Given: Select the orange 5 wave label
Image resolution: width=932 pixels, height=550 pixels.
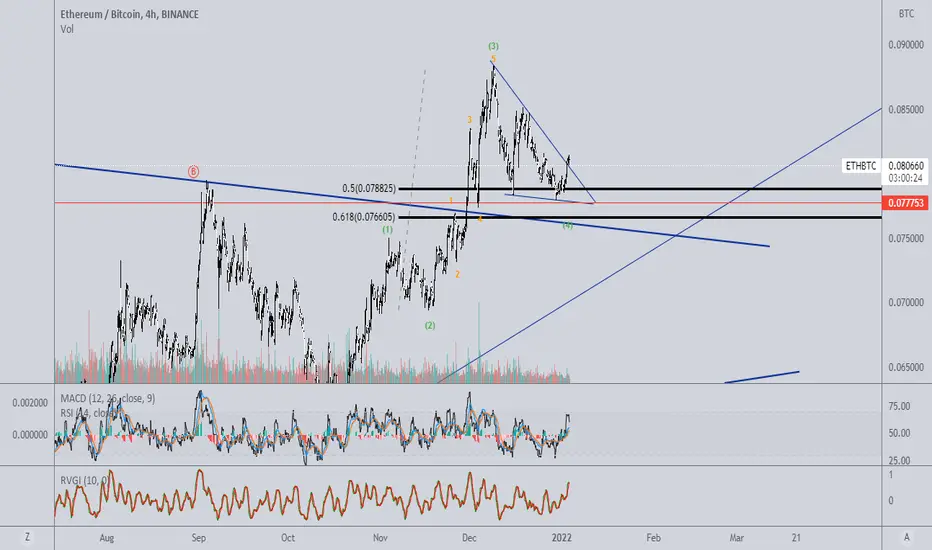Looking at the screenshot, I should 493,58.
